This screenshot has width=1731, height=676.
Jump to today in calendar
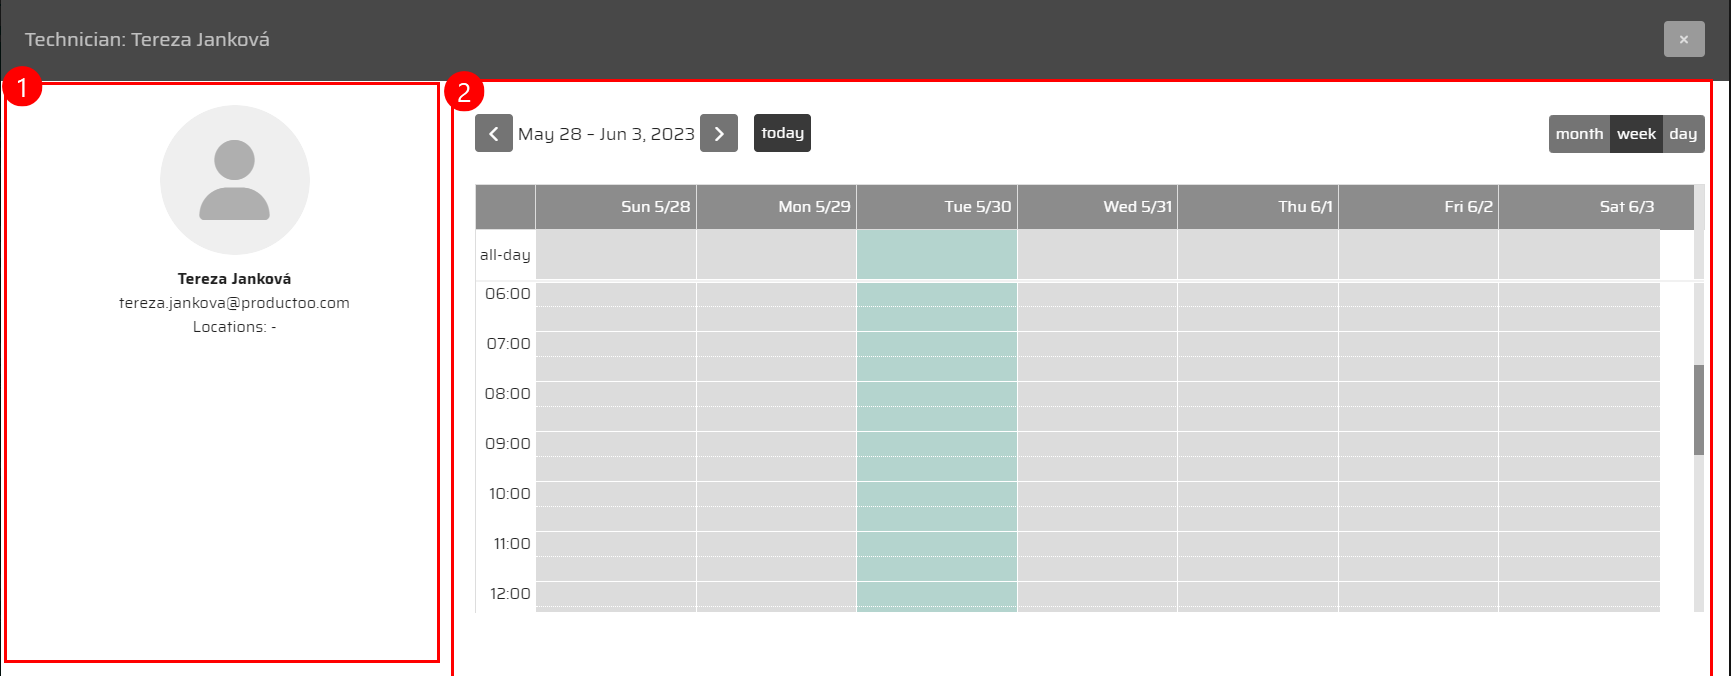[x=782, y=133]
